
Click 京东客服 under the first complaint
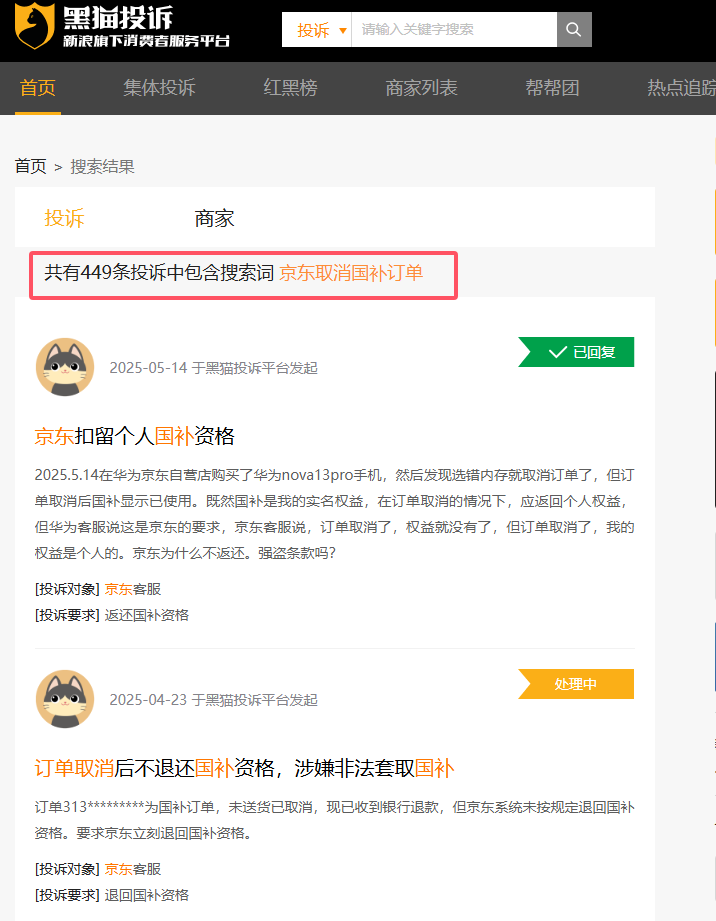pos(133,589)
